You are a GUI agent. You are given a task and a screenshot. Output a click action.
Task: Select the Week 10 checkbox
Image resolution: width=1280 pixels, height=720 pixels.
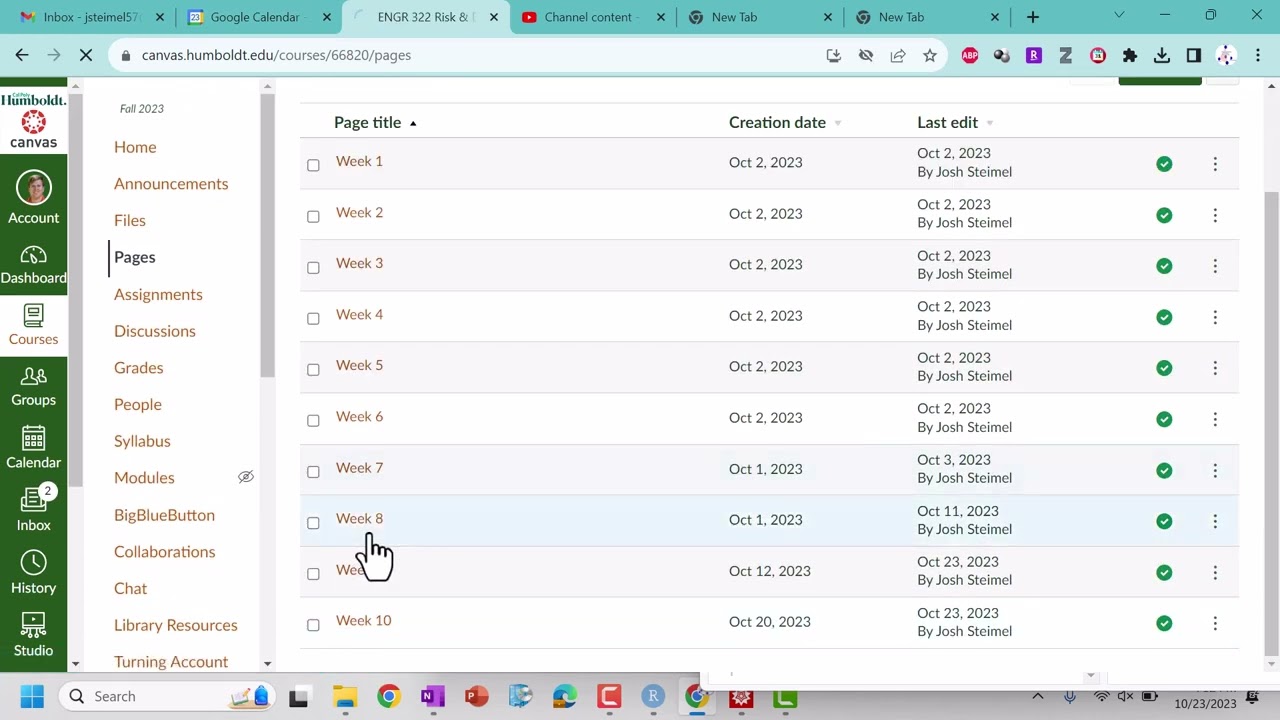click(313, 624)
